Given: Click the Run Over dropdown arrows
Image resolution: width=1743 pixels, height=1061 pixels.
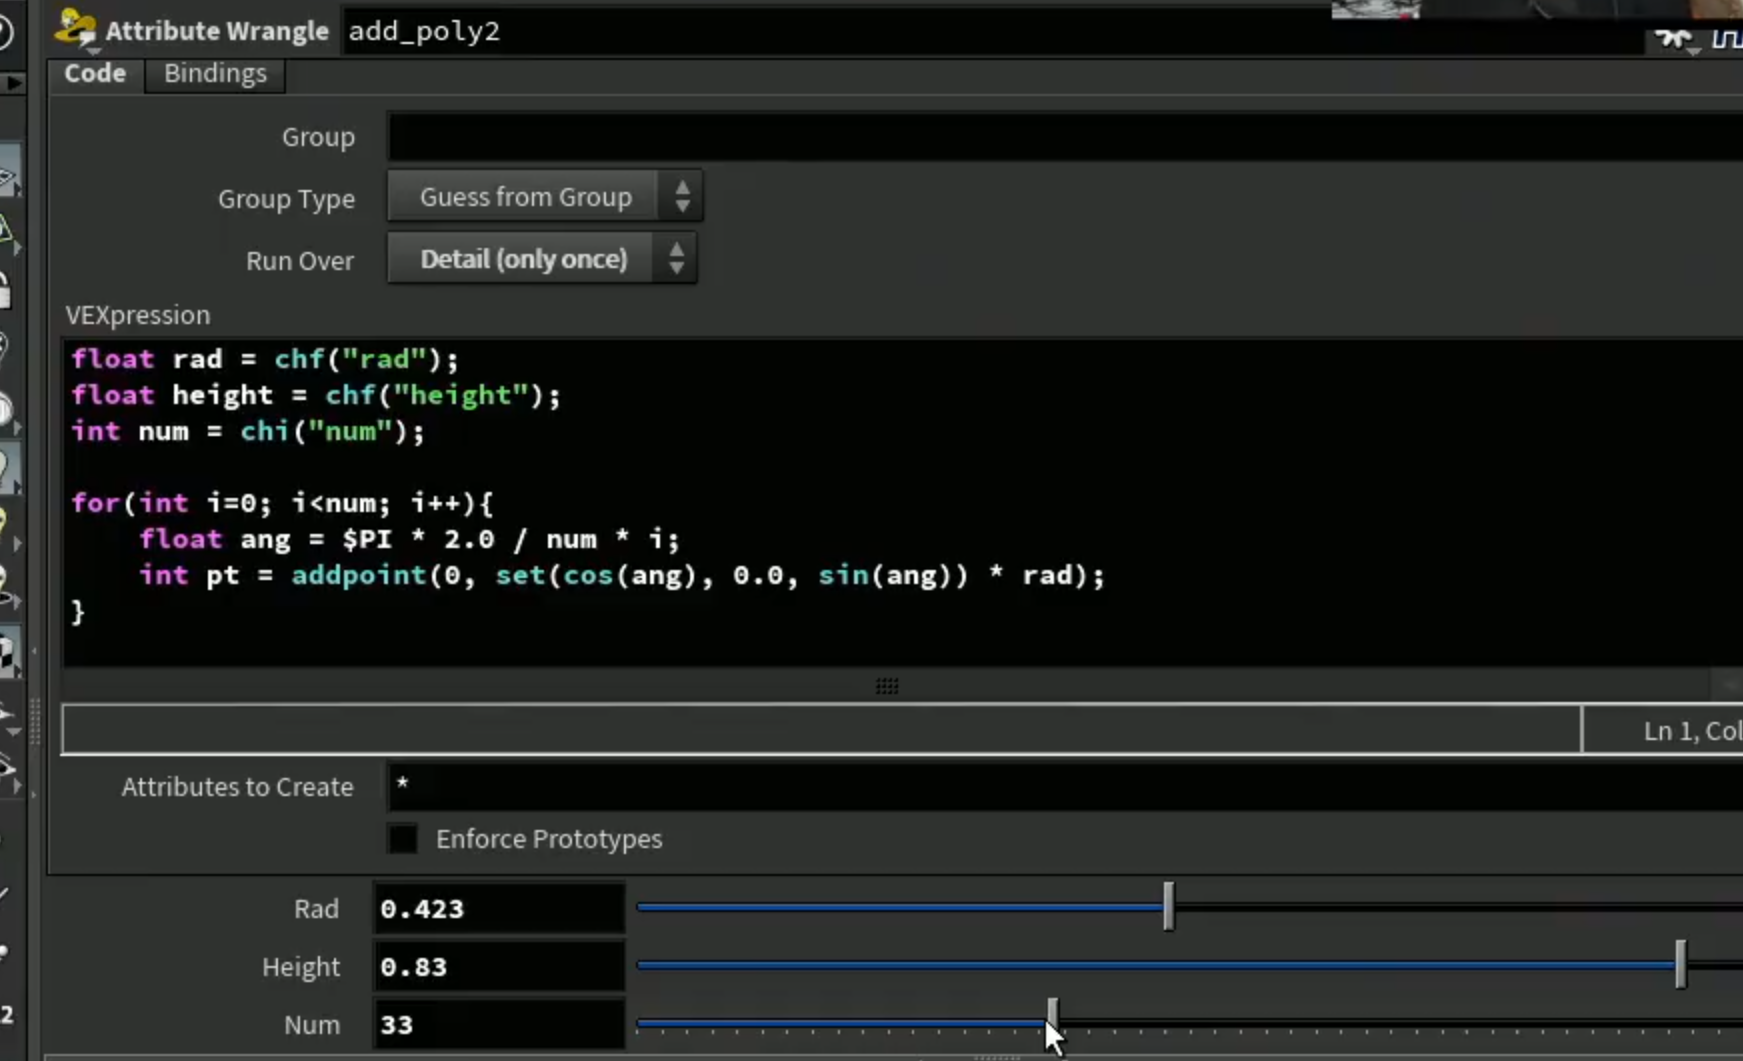Looking at the screenshot, I should coord(677,258).
